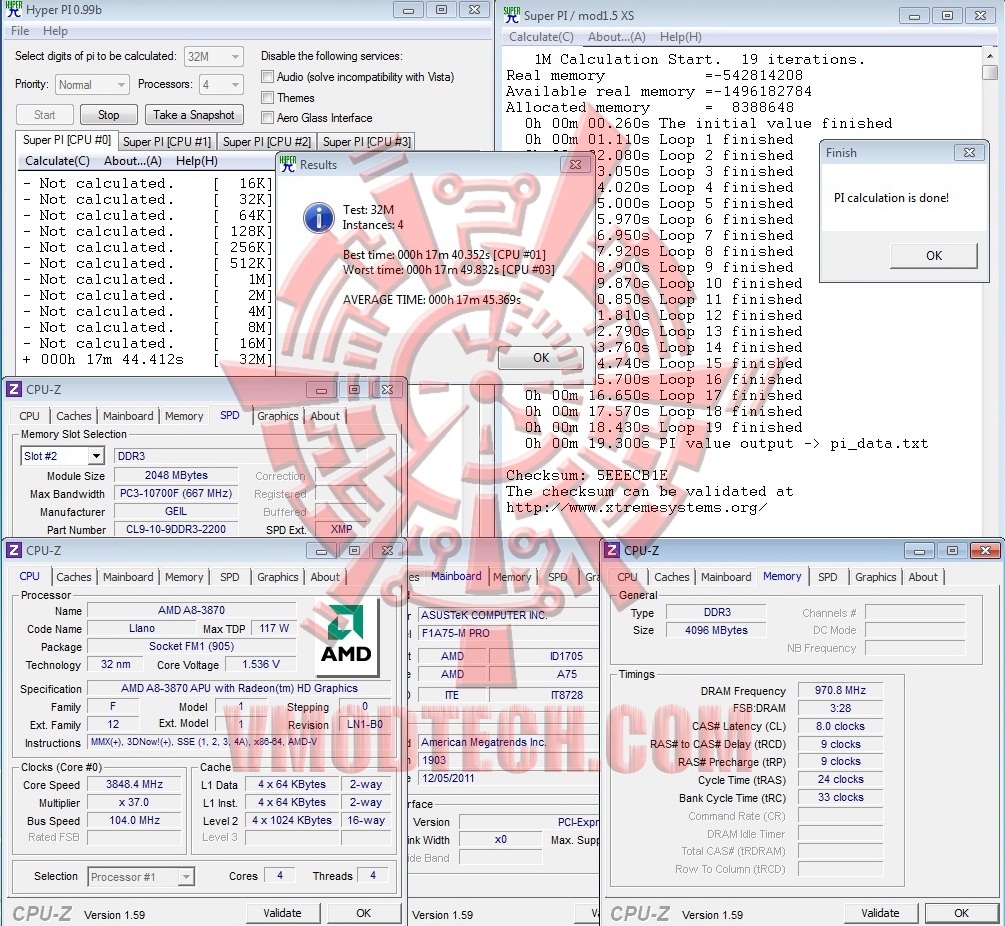
Task: Switch to Super PI [CPU #2] tab
Action: pyautogui.click(x=267, y=142)
